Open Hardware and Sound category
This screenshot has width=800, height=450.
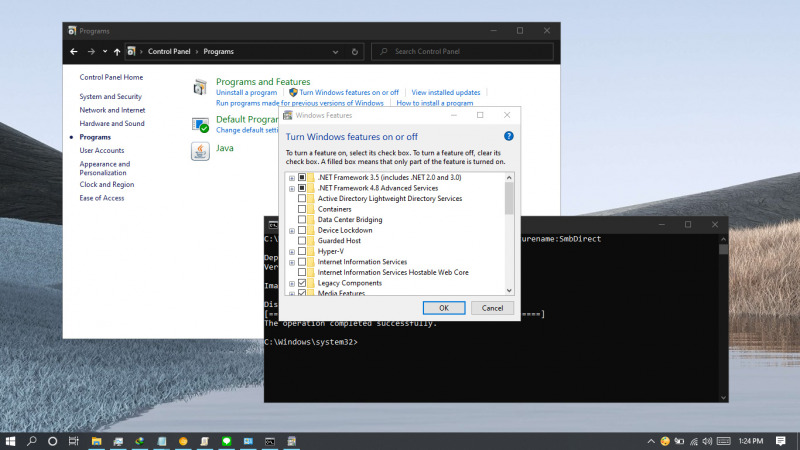coord(112,123)
